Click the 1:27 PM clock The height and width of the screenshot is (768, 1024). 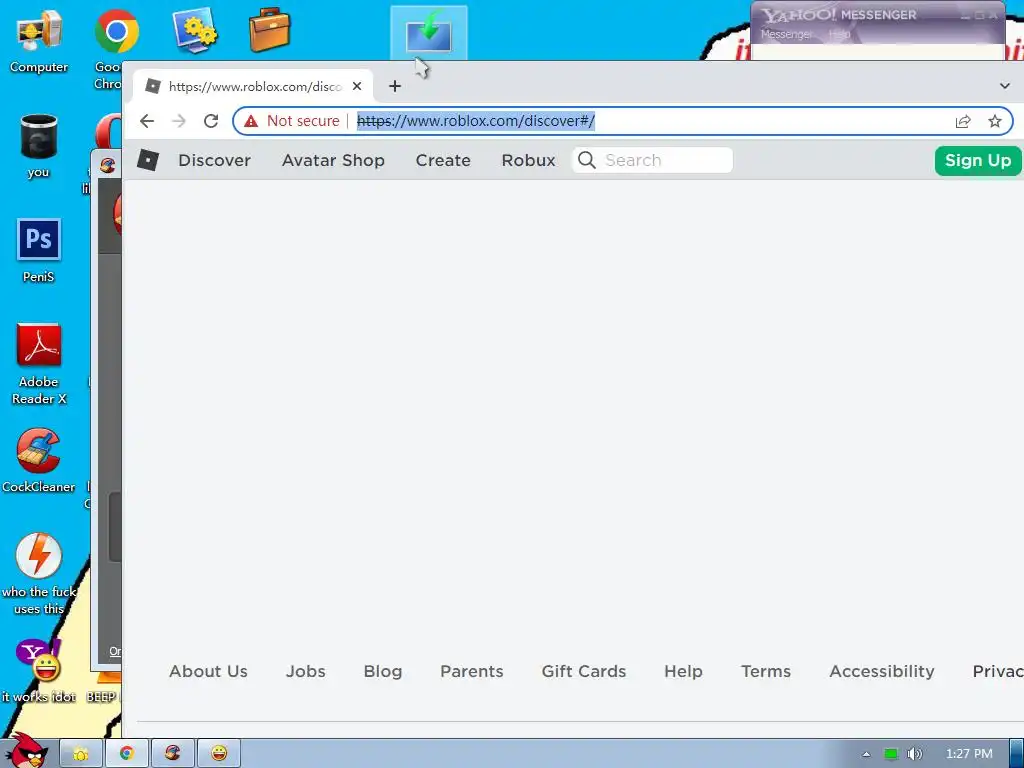969,754
